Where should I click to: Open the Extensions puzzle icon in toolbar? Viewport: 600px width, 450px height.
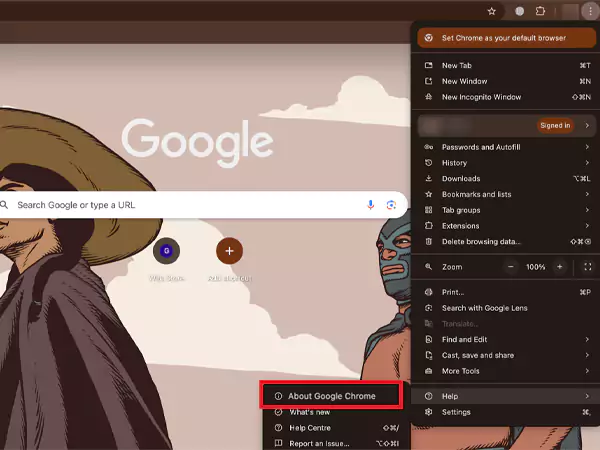[540, 11]
